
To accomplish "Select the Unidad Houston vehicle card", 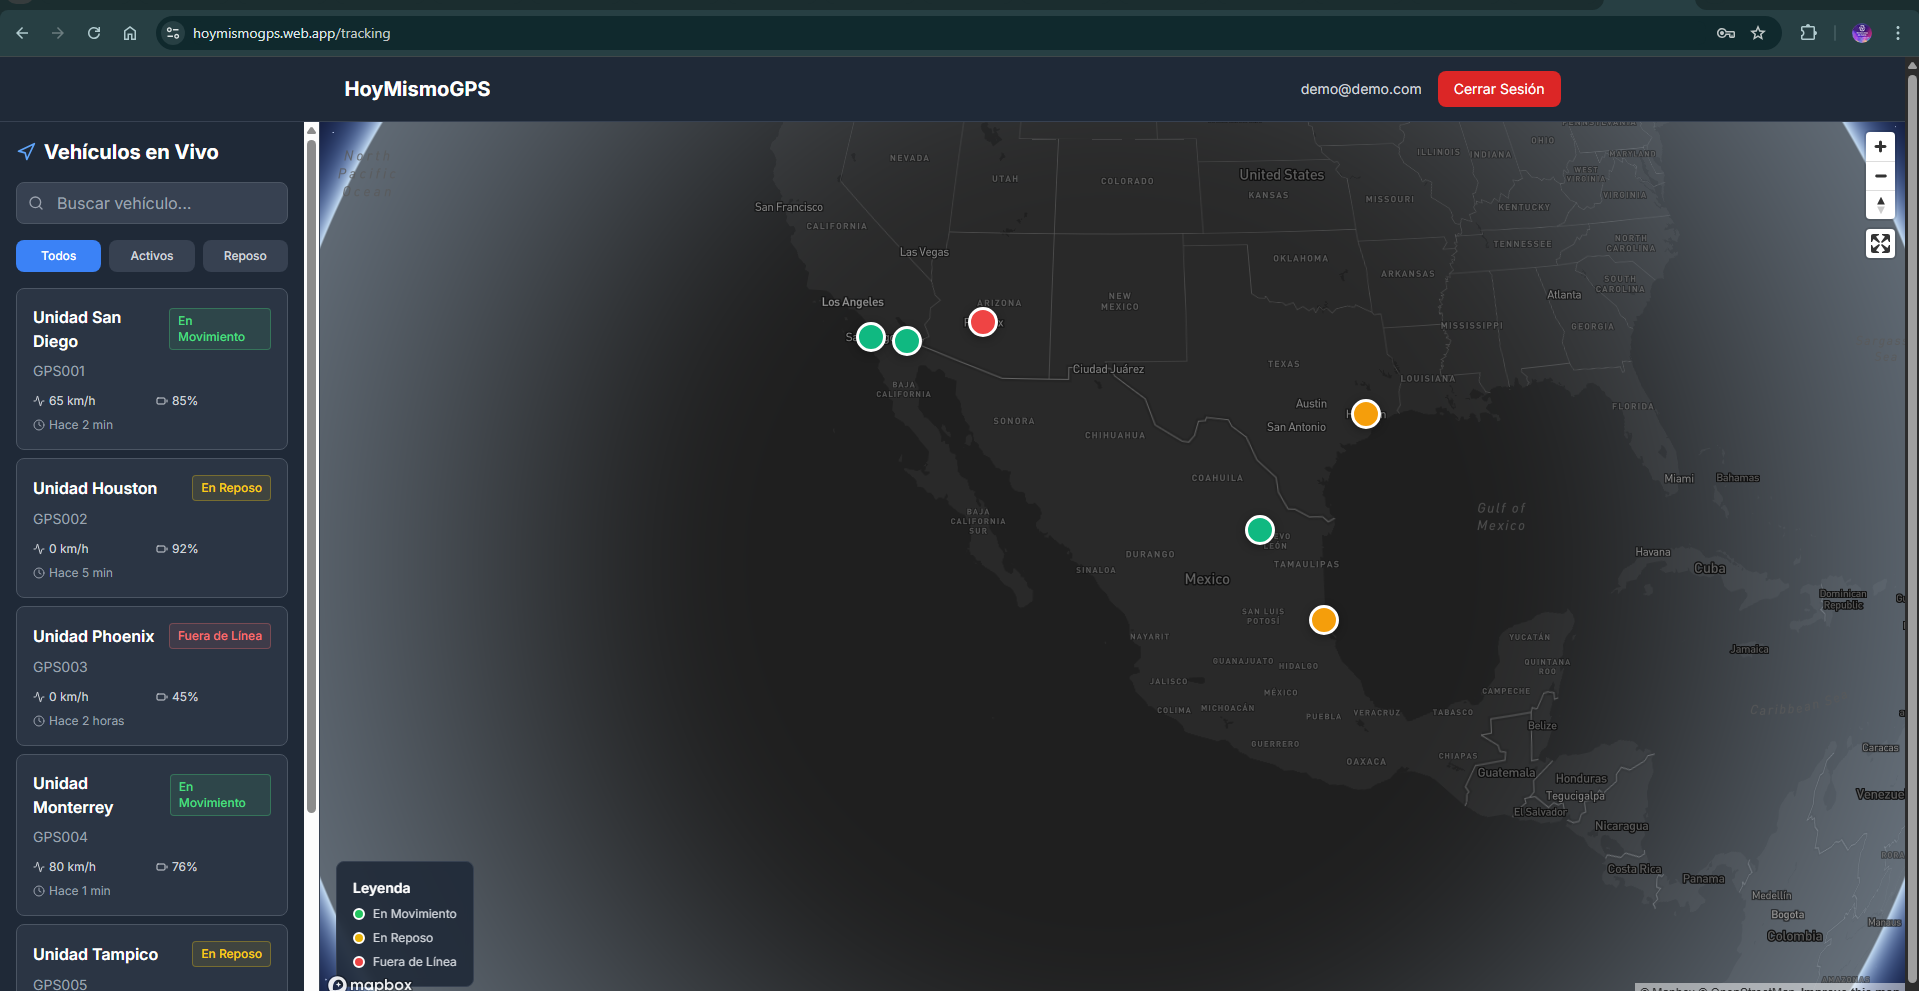I will point(152,528).
